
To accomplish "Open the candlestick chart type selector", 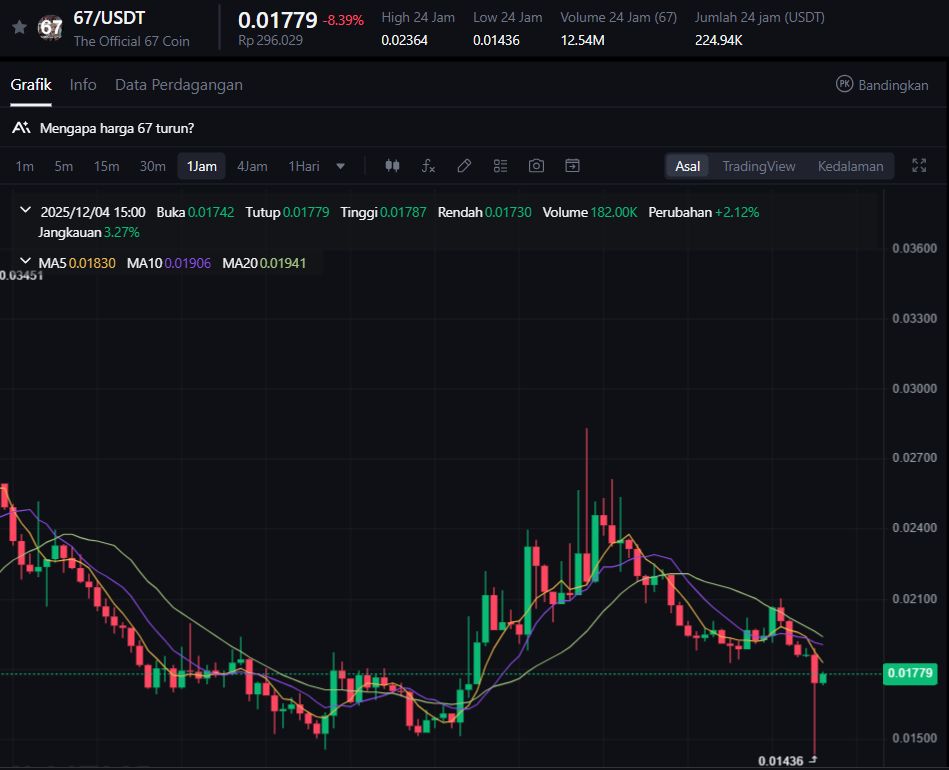I will pos(392,166).
